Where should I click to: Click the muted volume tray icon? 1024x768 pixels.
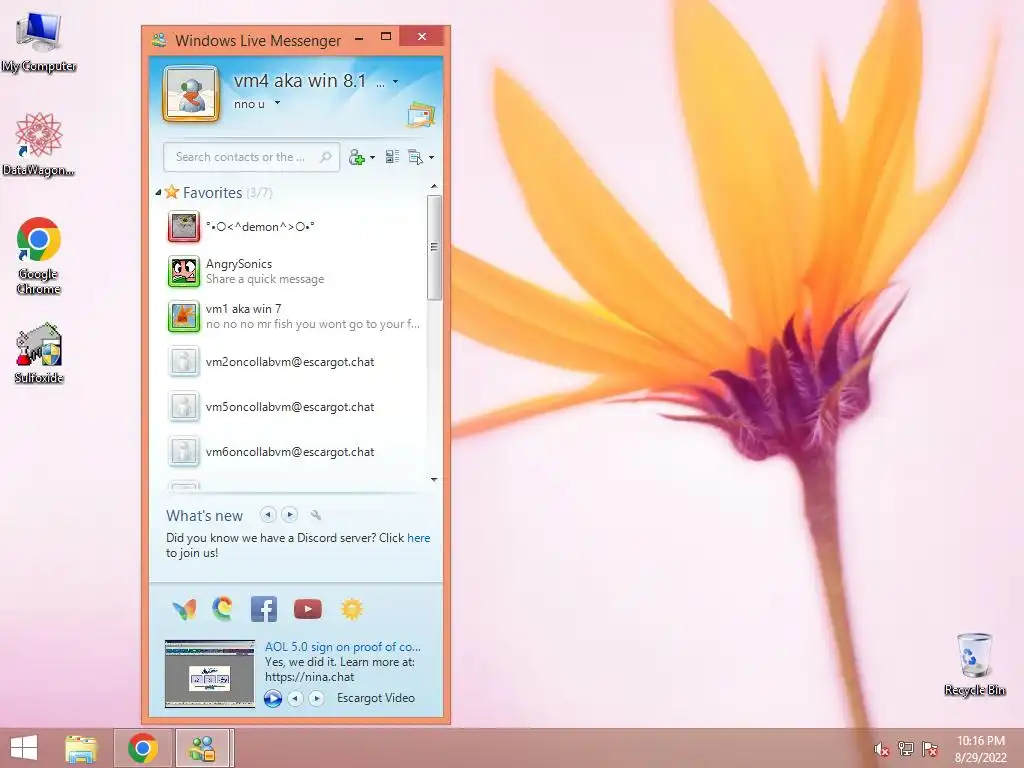(x=882, y=749)
